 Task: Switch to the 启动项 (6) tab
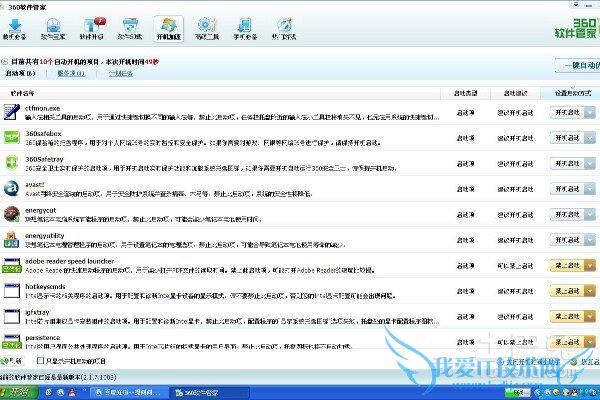[x=20, y=73]
